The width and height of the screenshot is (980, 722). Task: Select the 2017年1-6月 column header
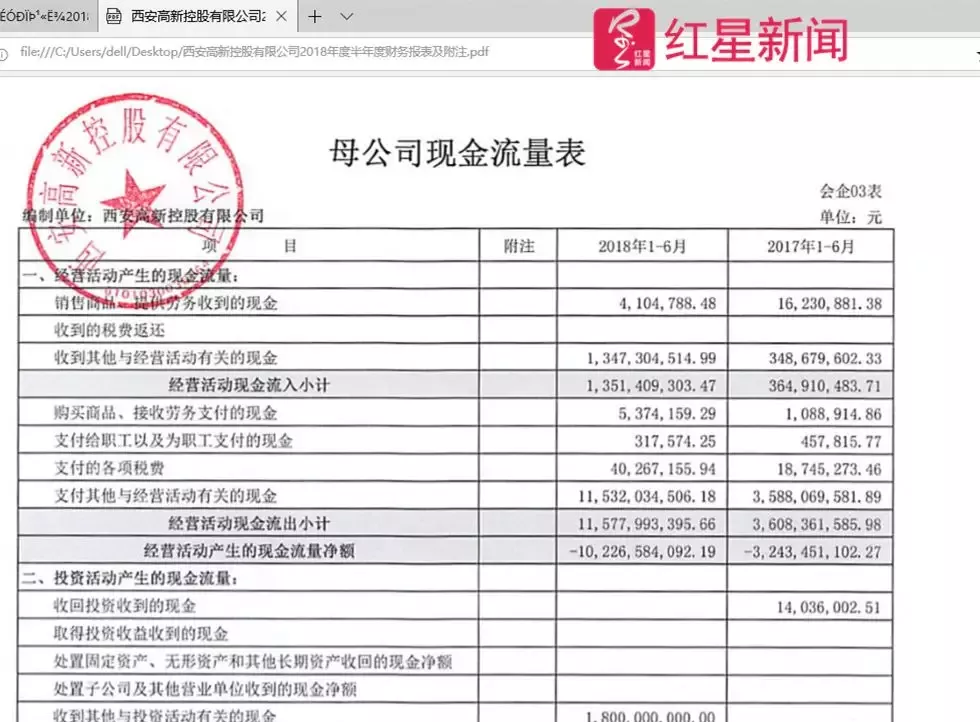(810, 246)
